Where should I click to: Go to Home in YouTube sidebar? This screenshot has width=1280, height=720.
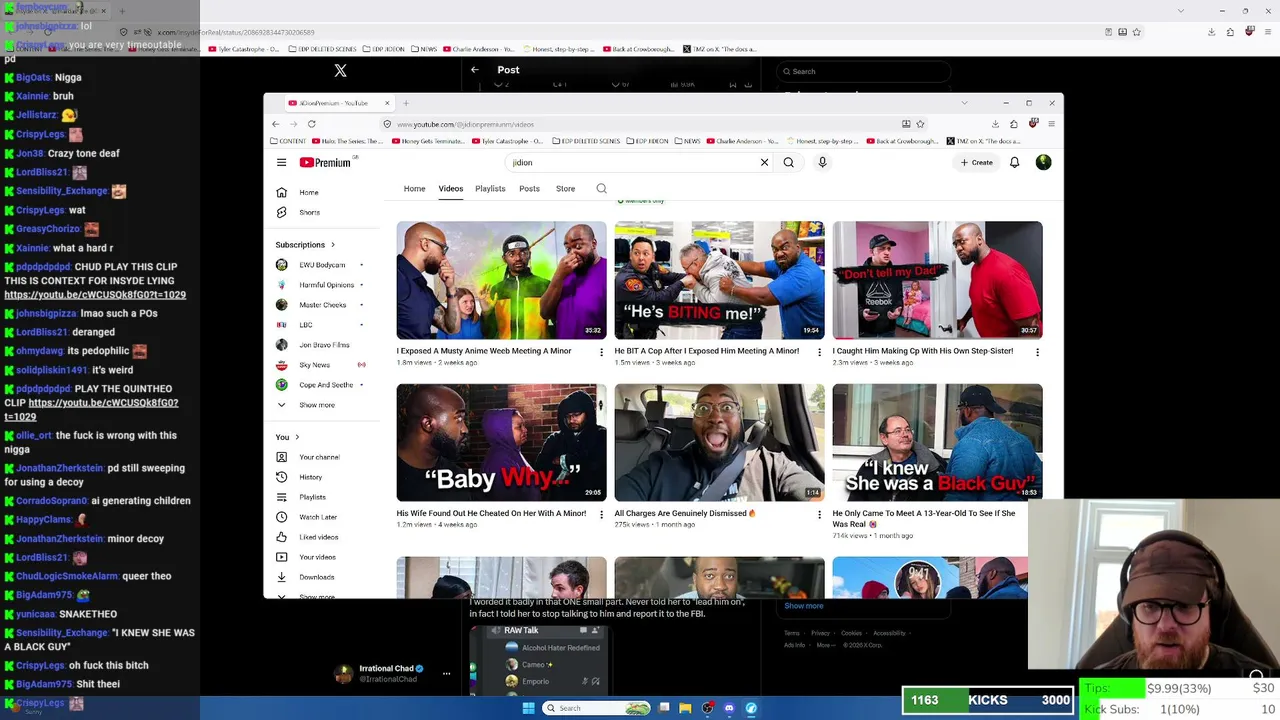point(308,192)
